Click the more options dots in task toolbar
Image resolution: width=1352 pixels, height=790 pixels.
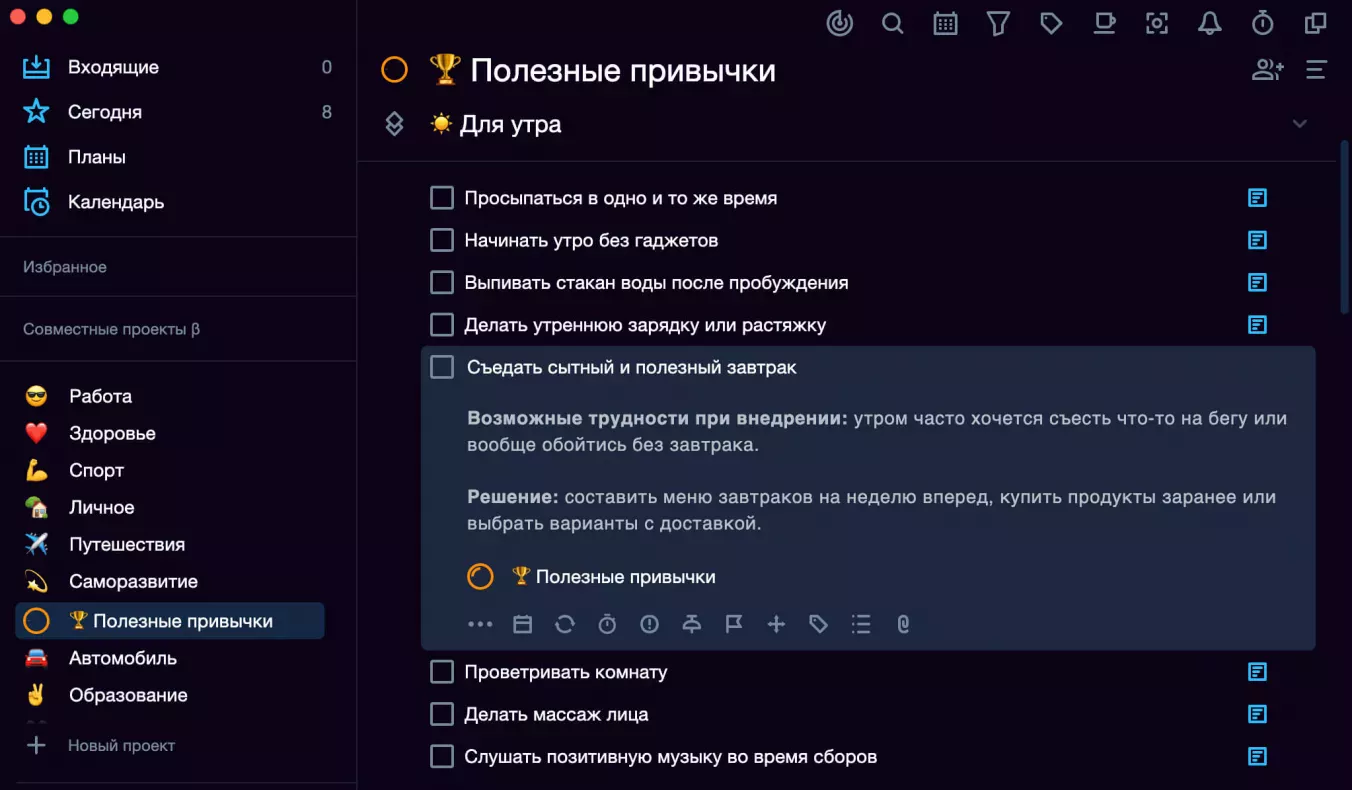tap(480, 624)
